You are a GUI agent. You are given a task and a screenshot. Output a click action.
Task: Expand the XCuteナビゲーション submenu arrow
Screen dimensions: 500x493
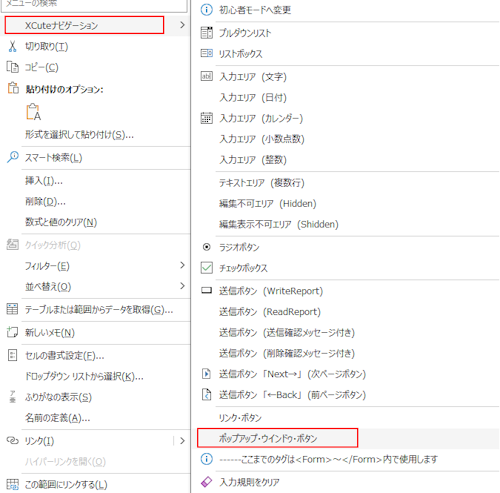click(182, 25)
